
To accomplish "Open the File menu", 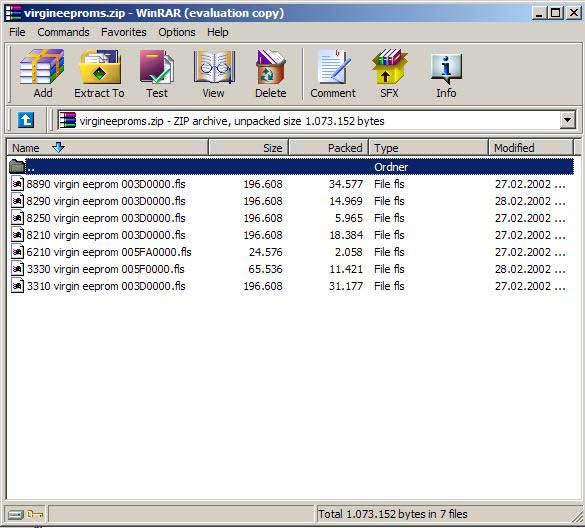I will point(17,32).
